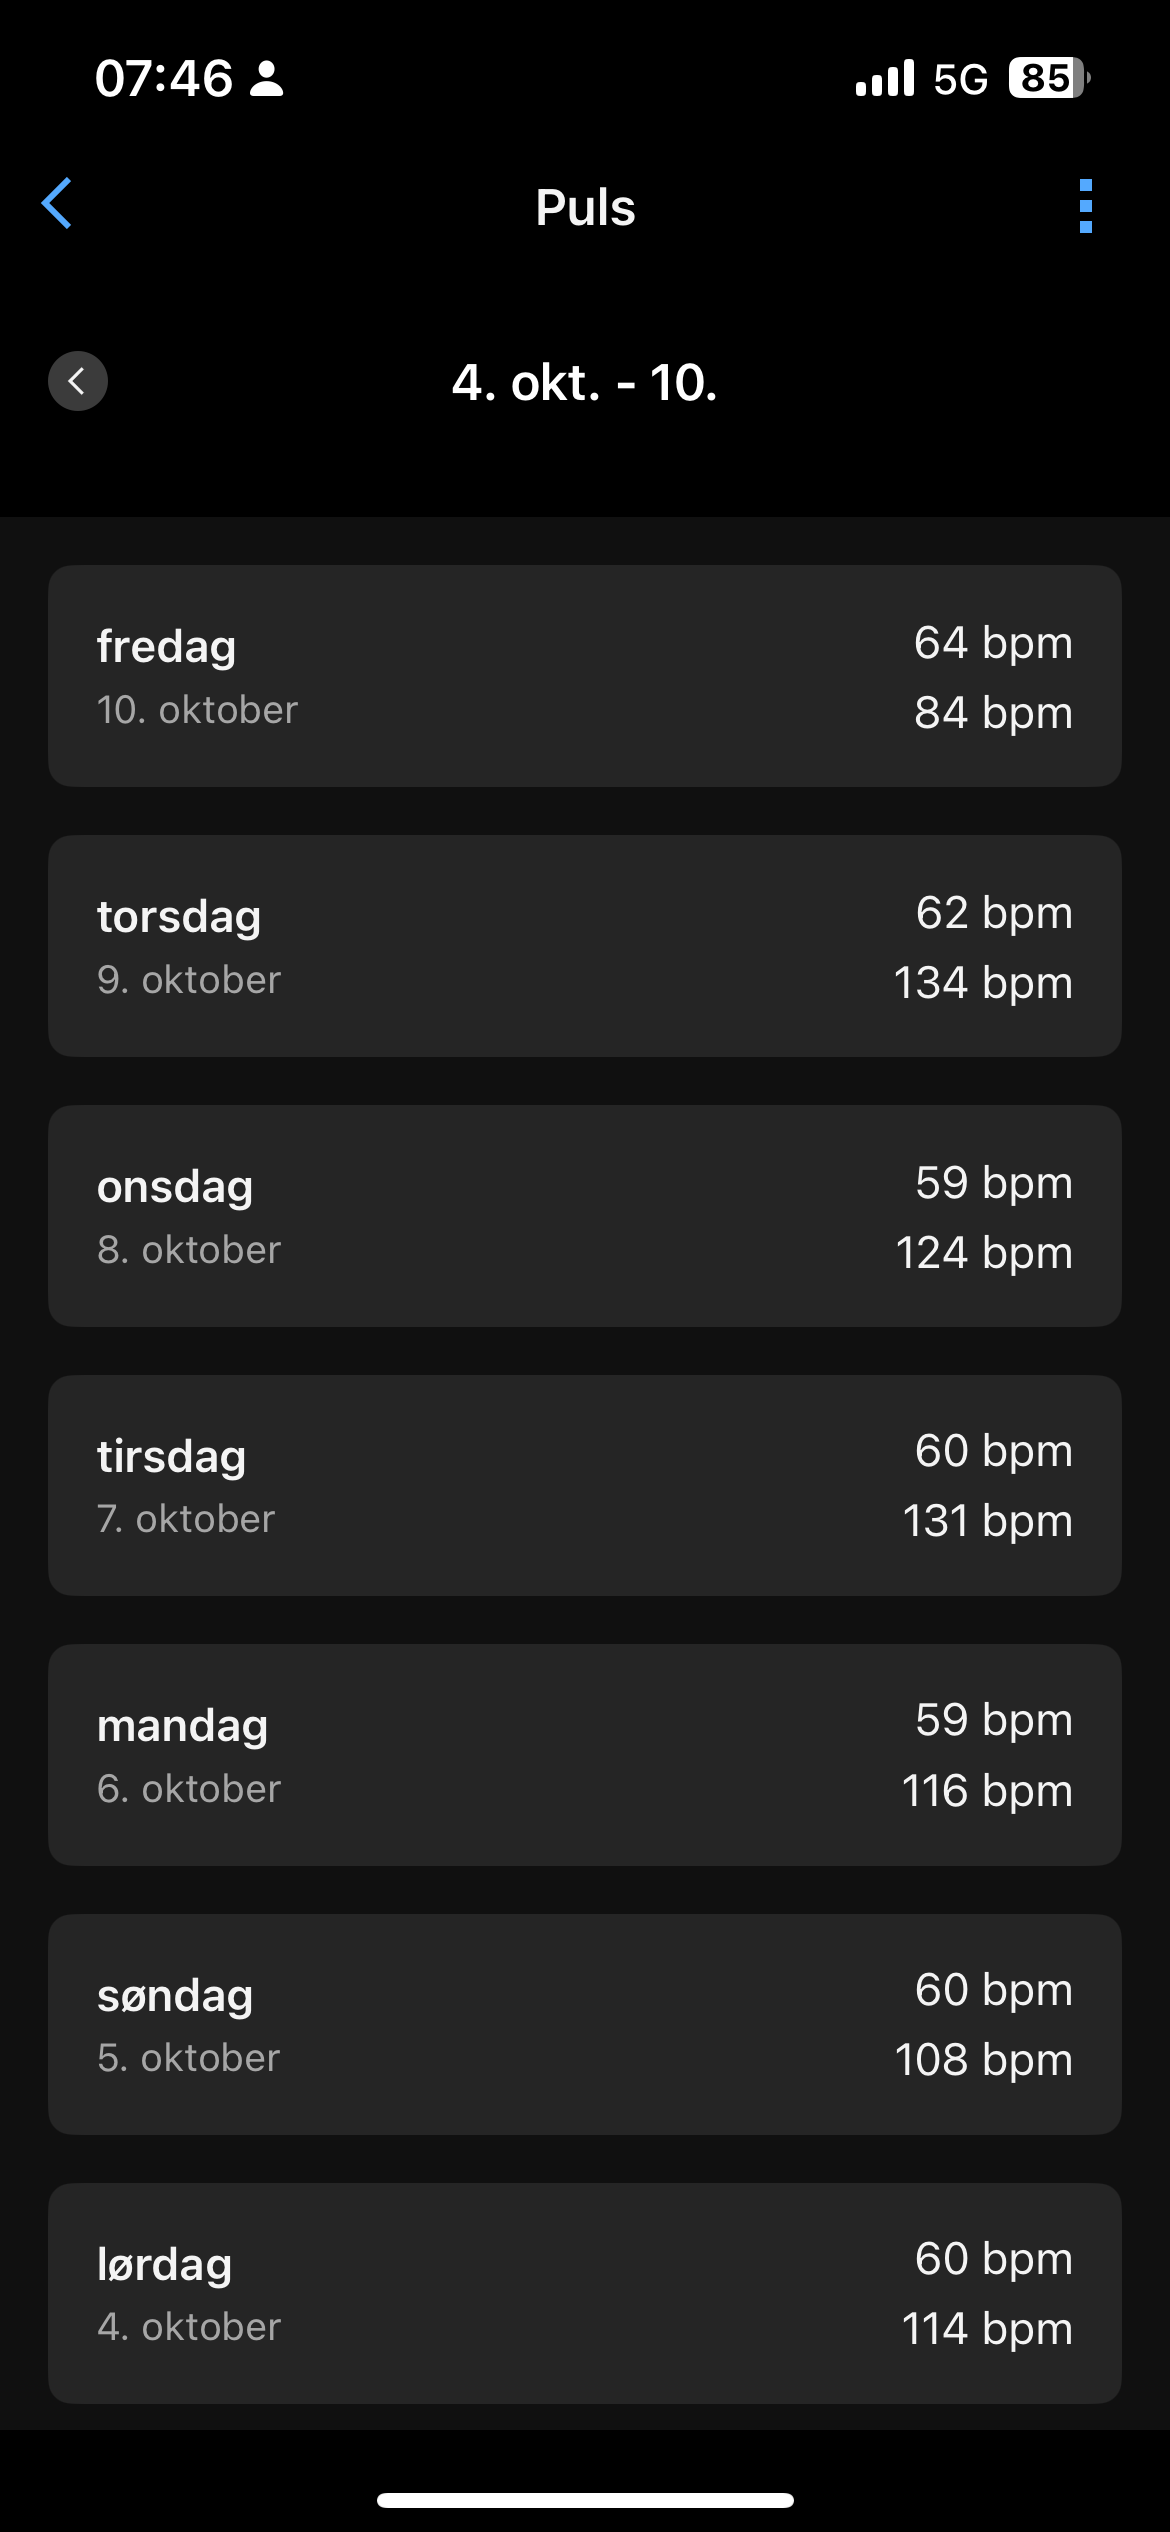
Task: Tap the battery indicator showing 85
Action: tap(1048, 78)
